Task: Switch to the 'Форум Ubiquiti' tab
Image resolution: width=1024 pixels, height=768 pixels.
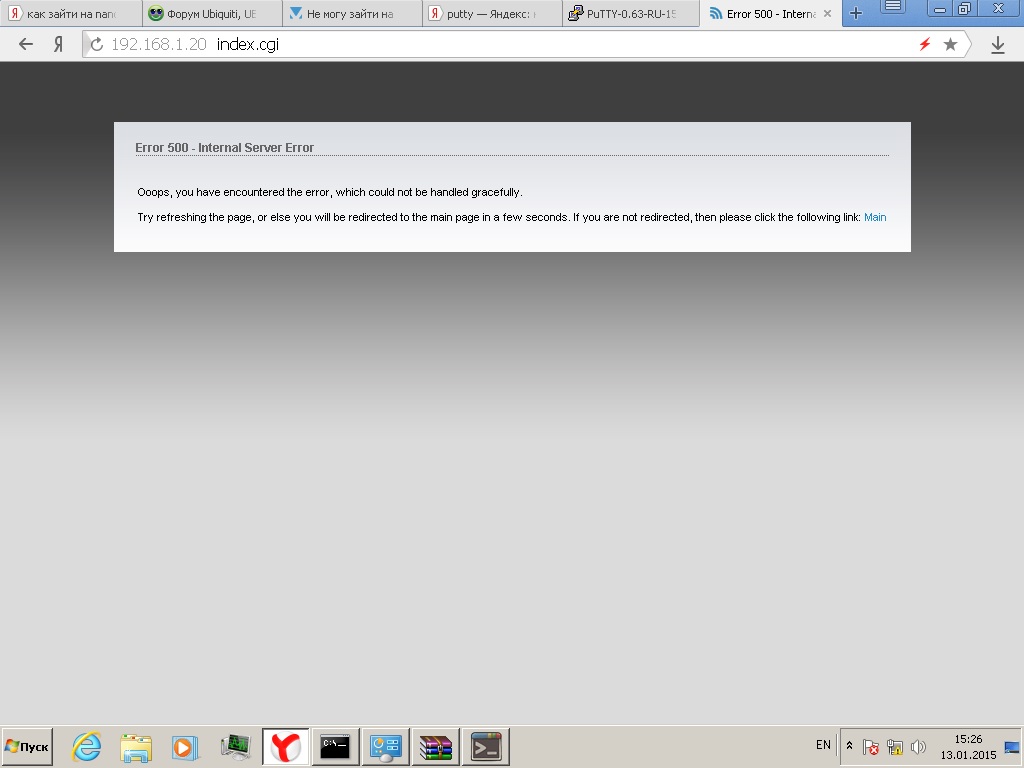Action: (212, 14)
